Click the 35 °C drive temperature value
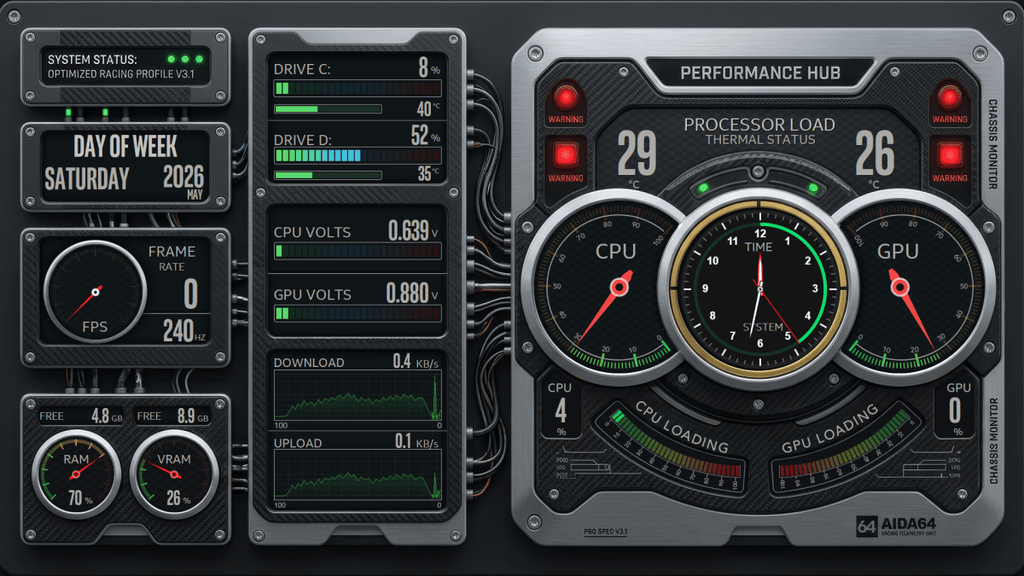The image size is (1024, 576). [428, 174]
